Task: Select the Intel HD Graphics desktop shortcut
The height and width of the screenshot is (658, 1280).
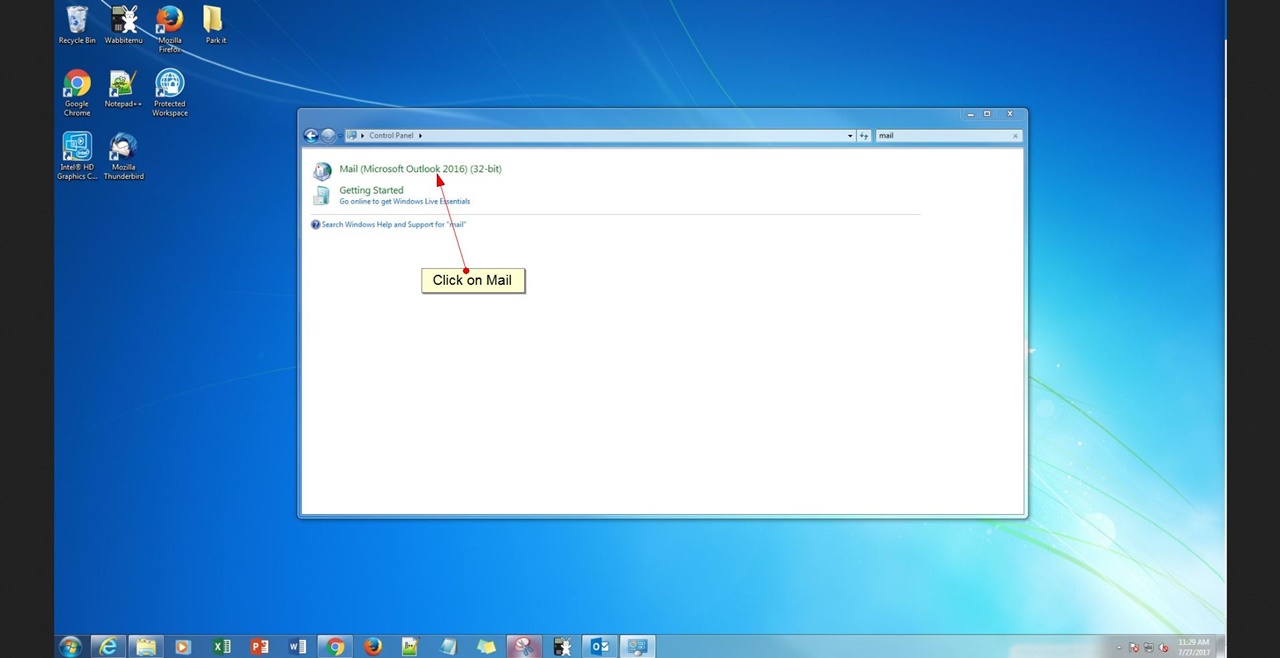Action: 77,156
